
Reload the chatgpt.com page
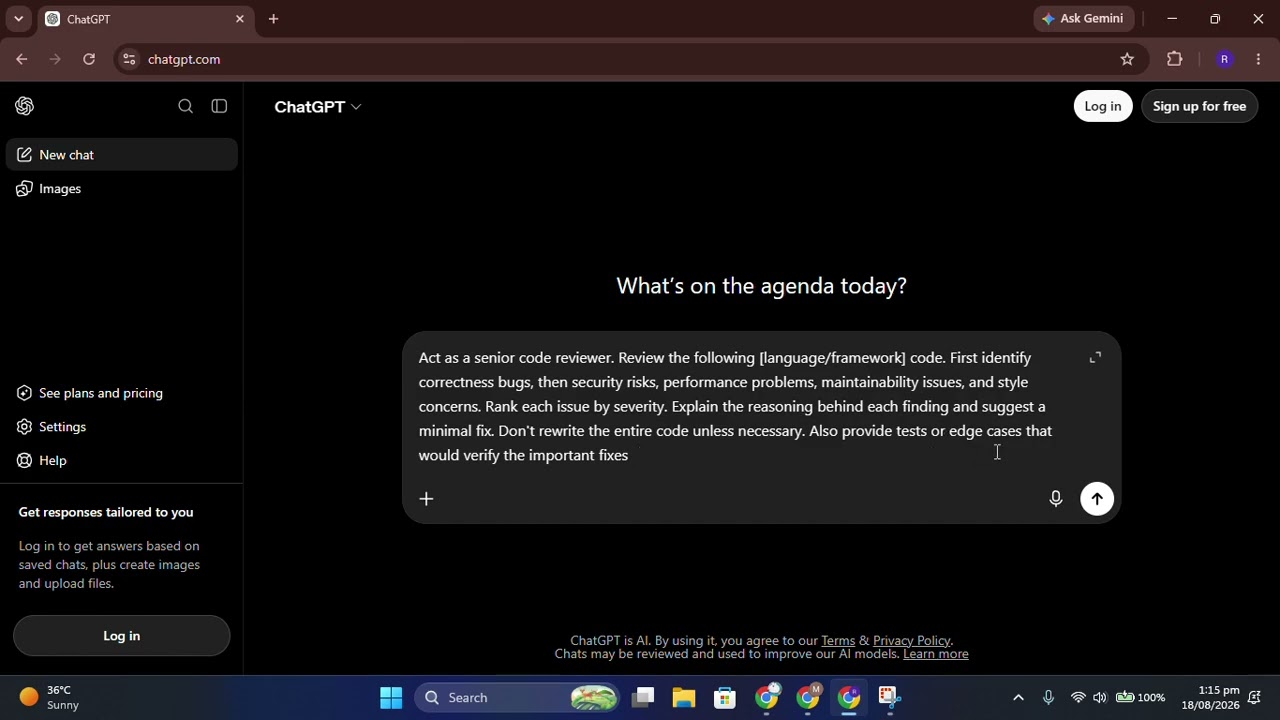(89, 59)
